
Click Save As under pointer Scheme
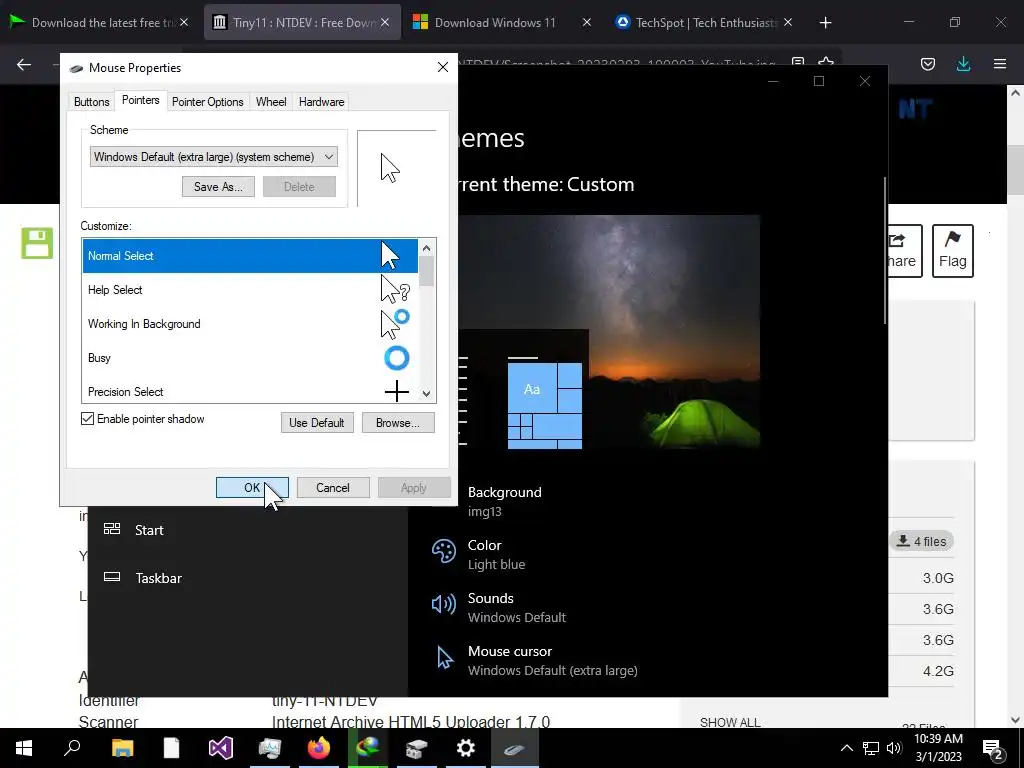tap(218, 187)
